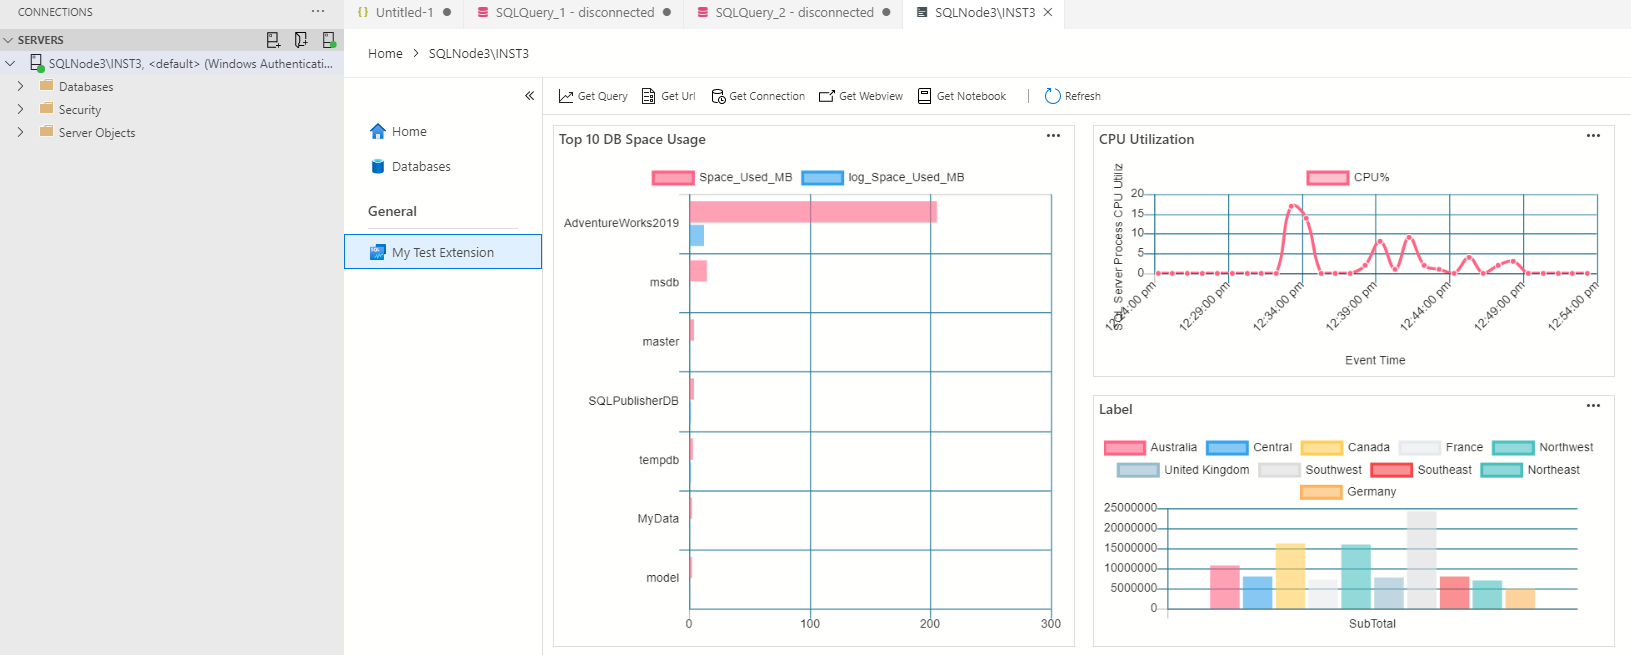Click the CPU Utilization peak near 12:34
Image resolution: width=1631 pixels, height=655 pixels.
click(x=1292, y=206)
